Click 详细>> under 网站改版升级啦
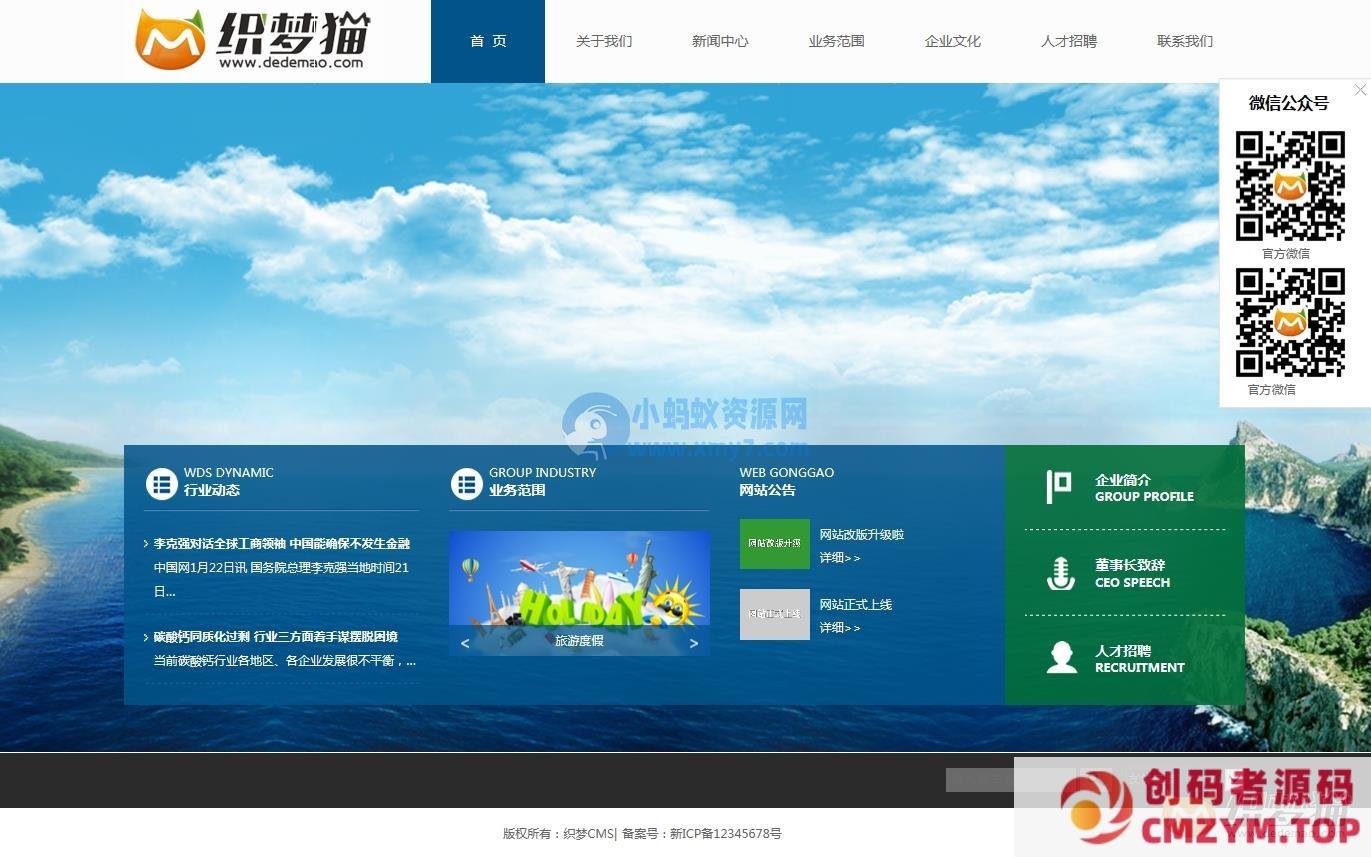The height and width of the screenshot is (857, 1371). 839,558
